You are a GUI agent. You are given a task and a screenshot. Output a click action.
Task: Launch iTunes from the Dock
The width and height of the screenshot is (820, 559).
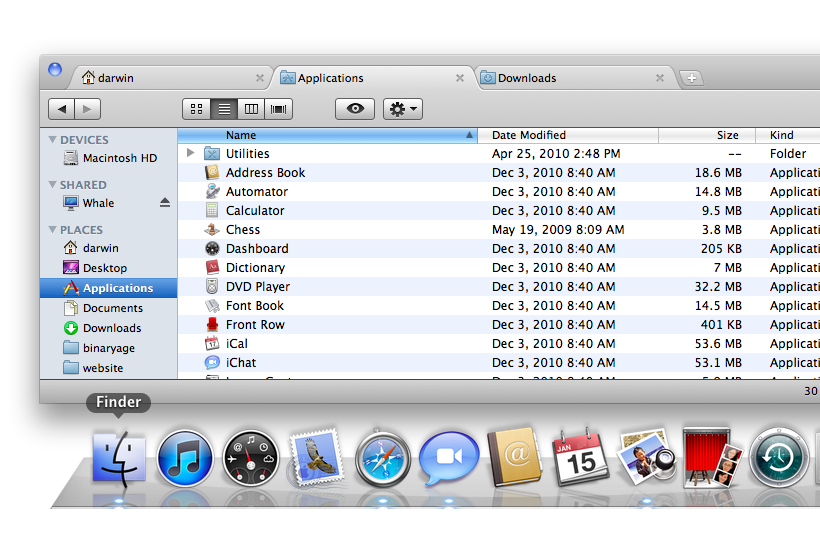pyautogui.click(x=185, y=459)
